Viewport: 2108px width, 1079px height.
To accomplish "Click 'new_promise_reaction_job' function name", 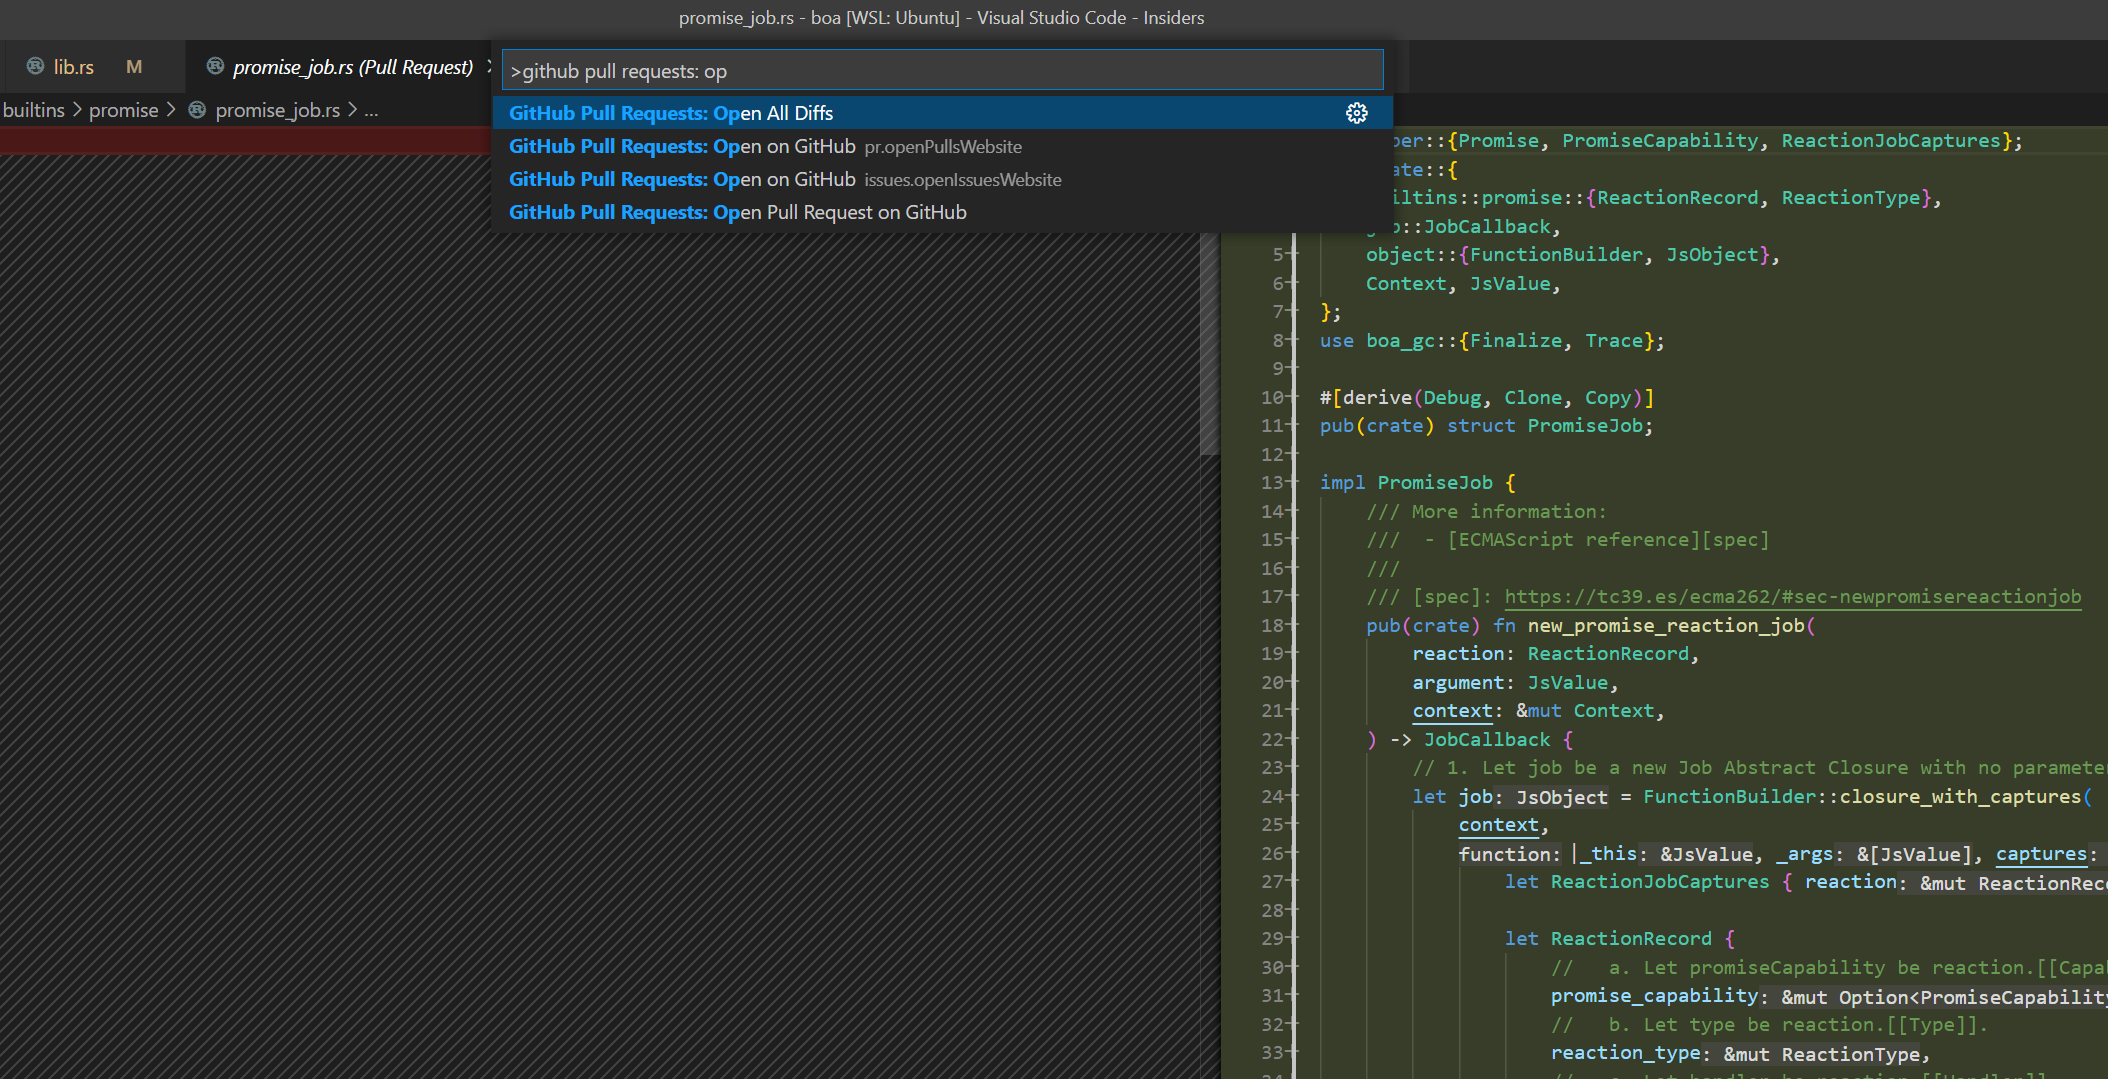I will [x=1665, y=626].
